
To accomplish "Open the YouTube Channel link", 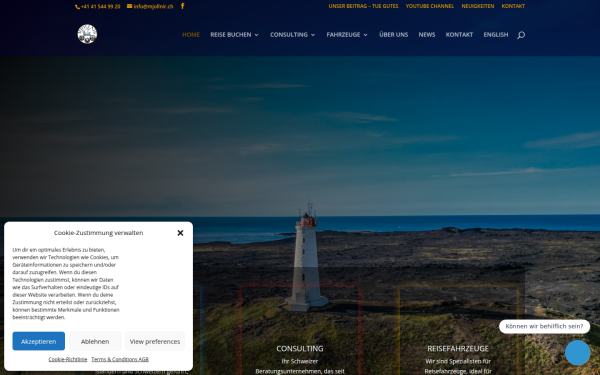I will point(430,6).
